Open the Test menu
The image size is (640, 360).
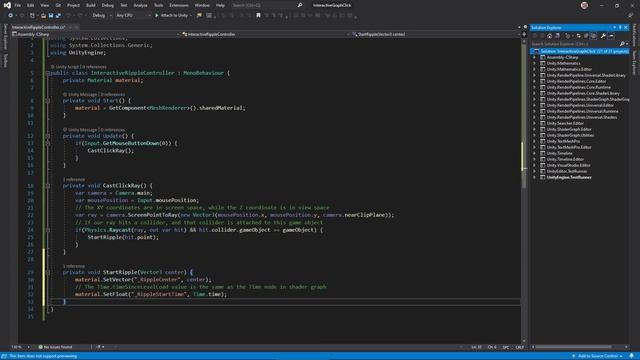coord(124,5)
